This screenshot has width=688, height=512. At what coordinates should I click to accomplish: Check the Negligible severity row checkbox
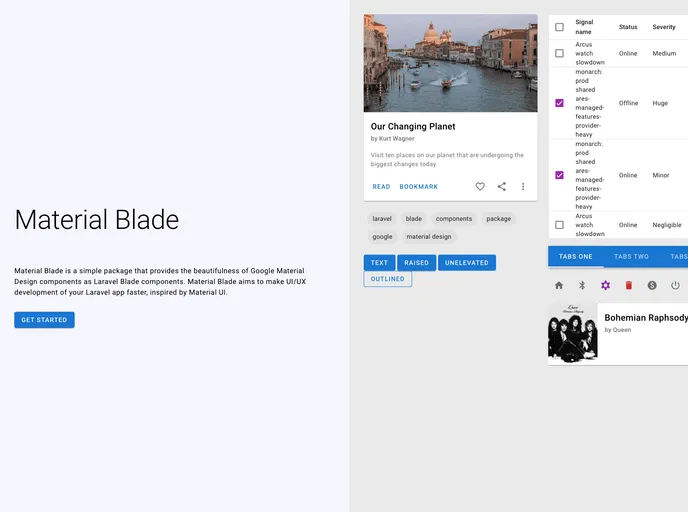(x=559, y=225)
